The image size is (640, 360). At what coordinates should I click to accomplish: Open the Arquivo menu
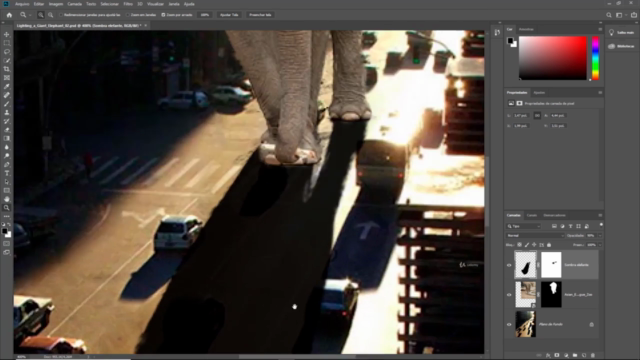[22, 4]
